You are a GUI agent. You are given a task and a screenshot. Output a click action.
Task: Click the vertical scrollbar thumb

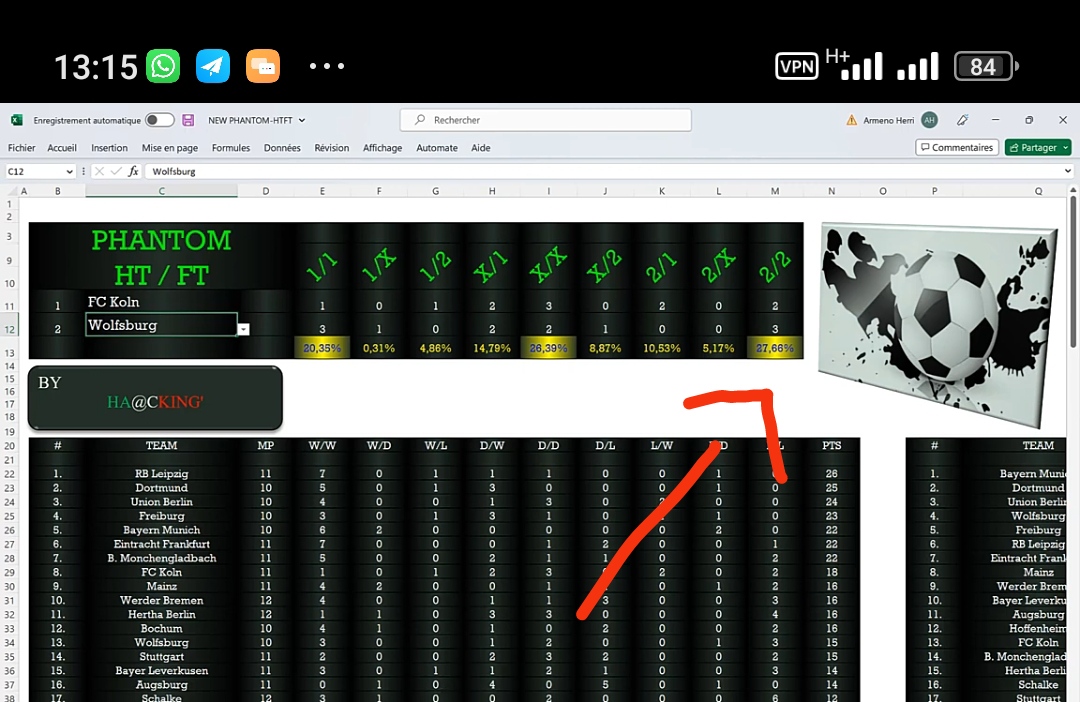pyautogui.click(x=1073, y=272)
